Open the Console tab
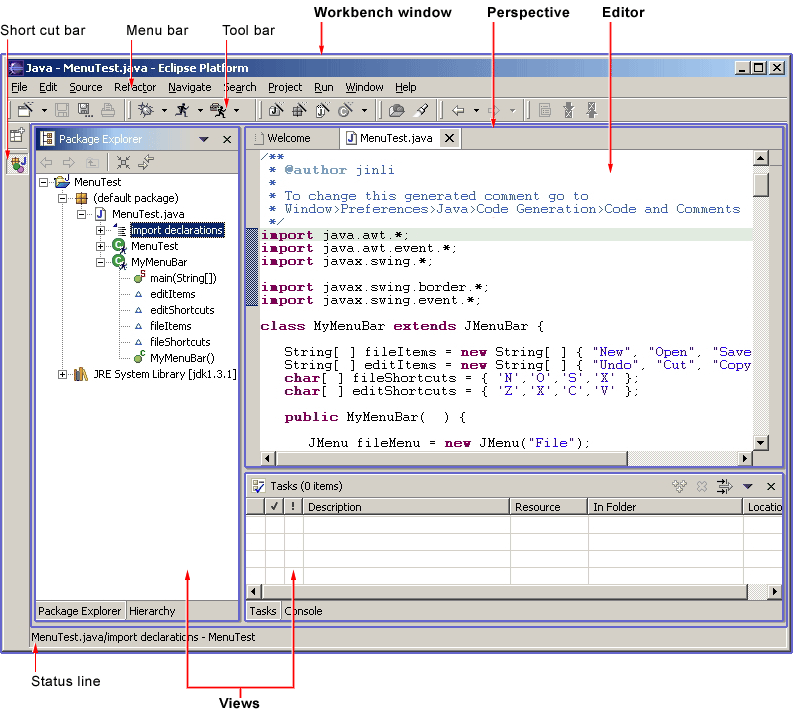This screenshot has width=794, height=713. (x=303, y=611)
